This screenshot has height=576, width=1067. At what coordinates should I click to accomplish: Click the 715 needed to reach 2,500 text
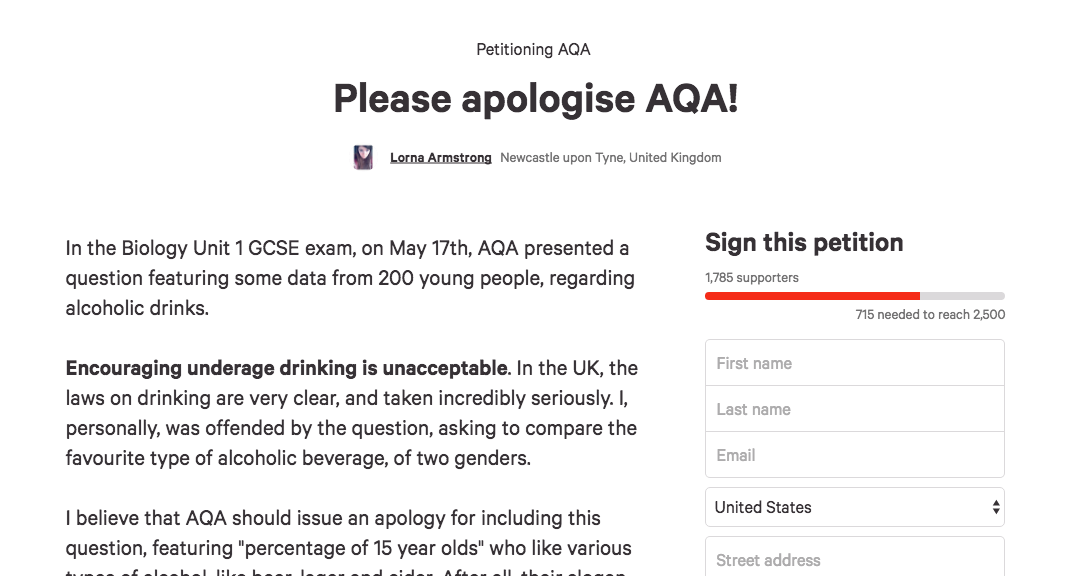coord(930,315)
